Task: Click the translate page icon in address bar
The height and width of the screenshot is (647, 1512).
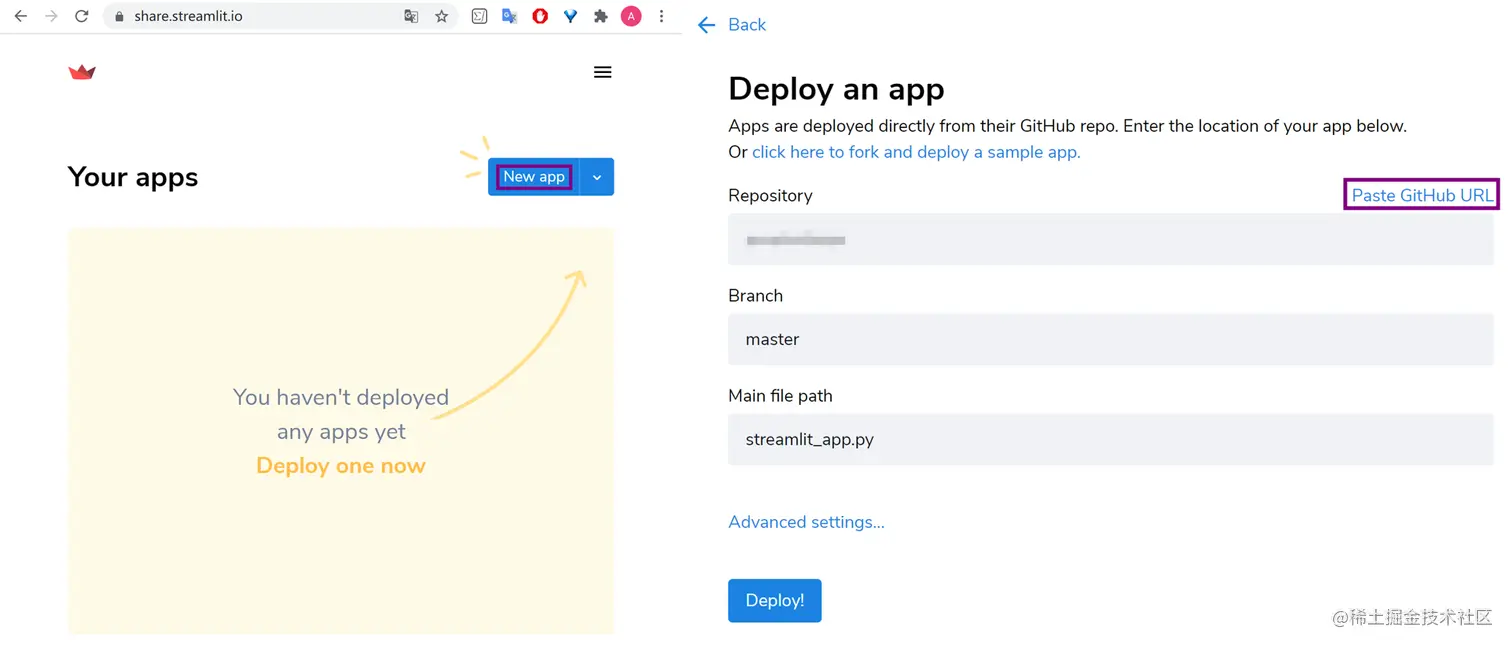Action: tap(411, 16)
